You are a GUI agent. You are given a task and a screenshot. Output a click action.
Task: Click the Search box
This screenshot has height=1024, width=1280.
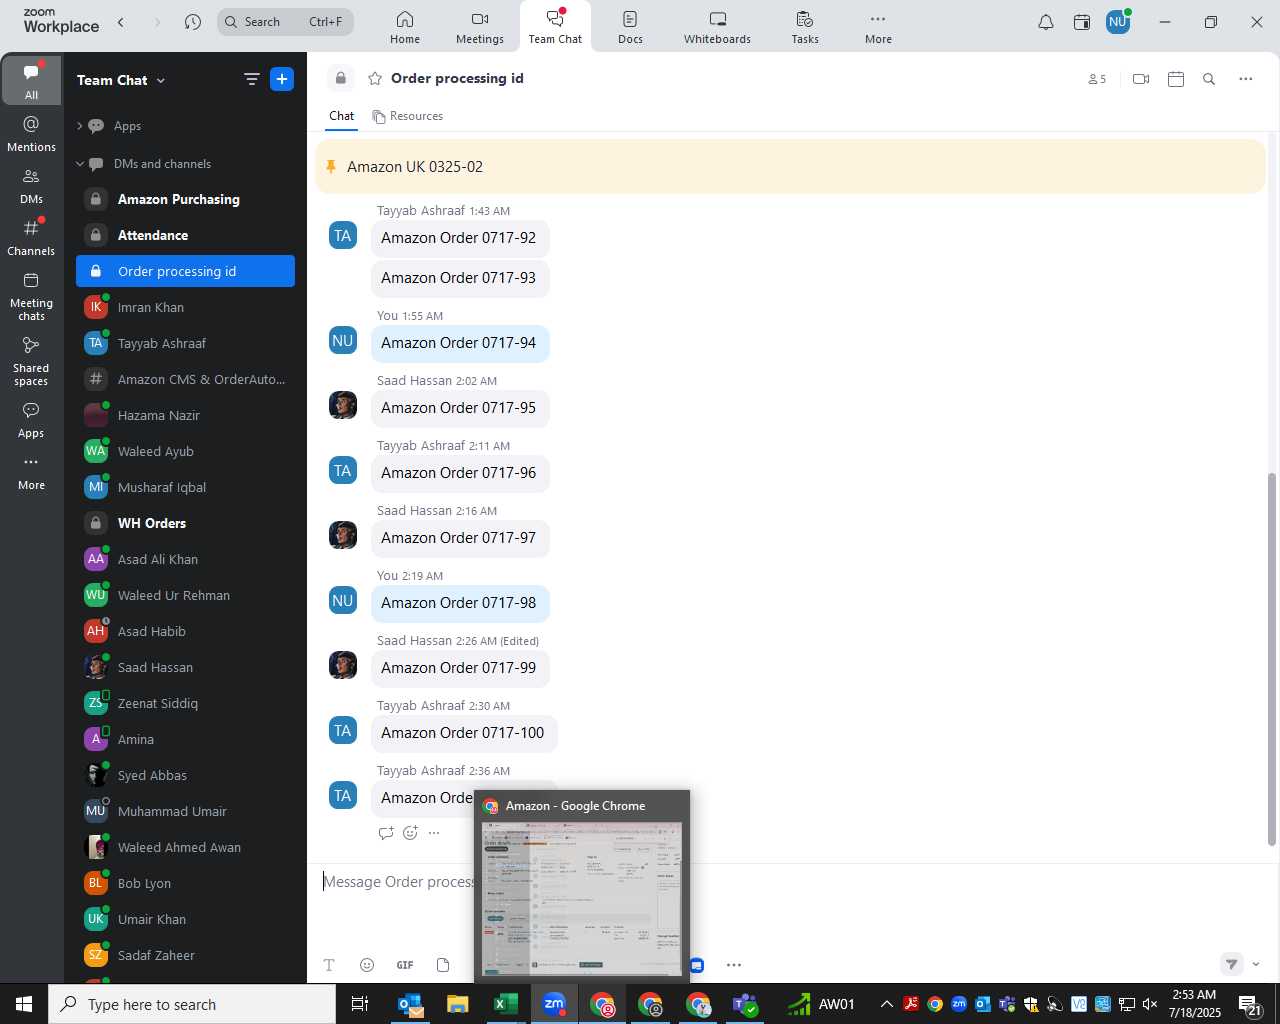(286, 21)
